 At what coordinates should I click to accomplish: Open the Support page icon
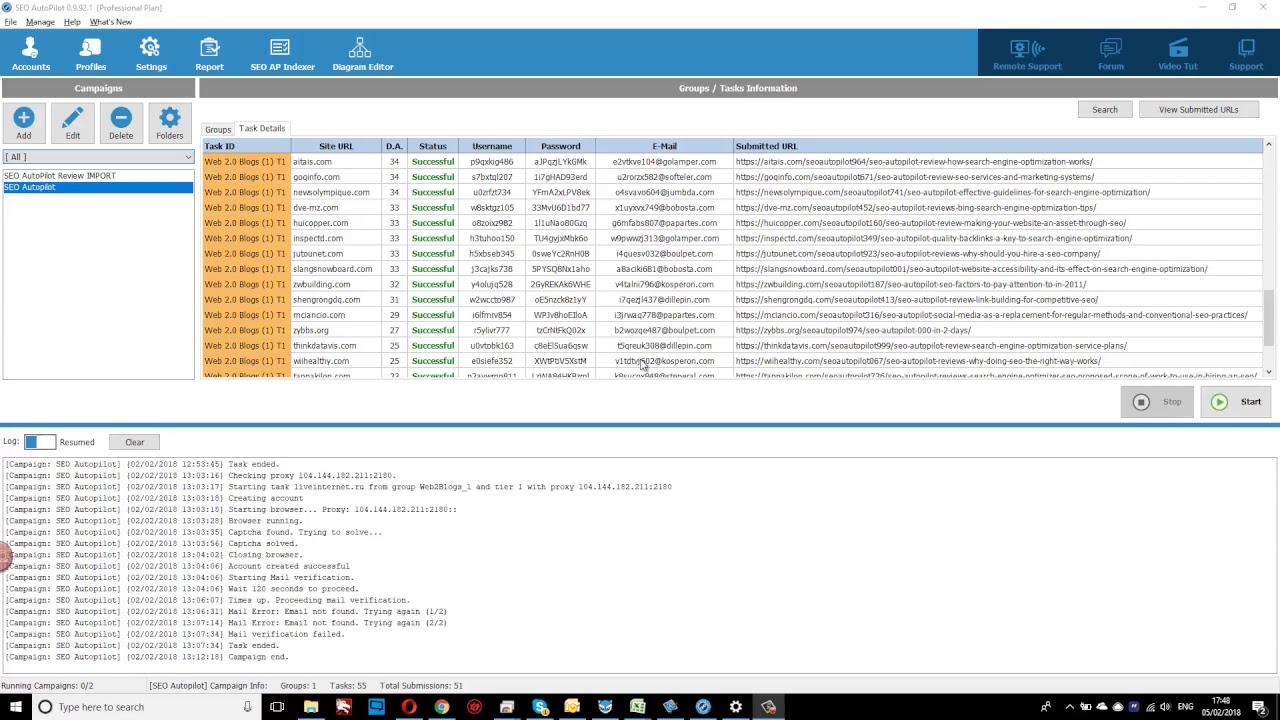point(1246,54)
